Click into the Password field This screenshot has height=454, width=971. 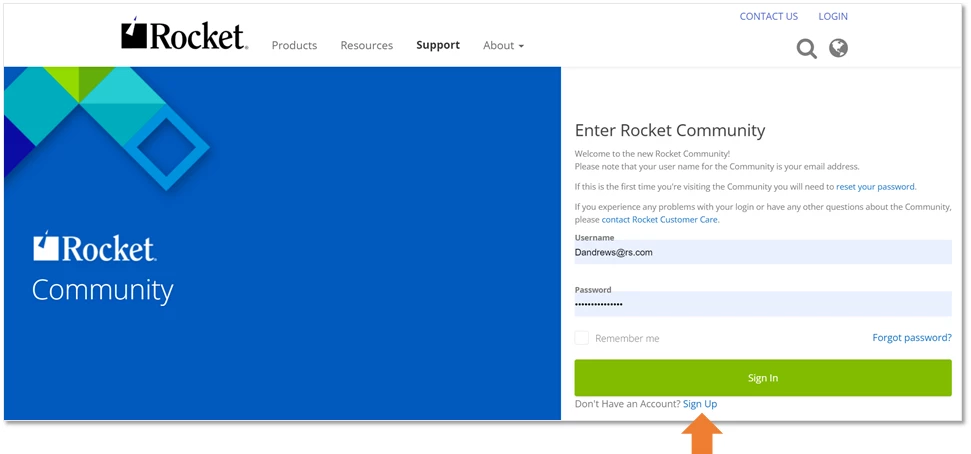[x=763, y=304]
